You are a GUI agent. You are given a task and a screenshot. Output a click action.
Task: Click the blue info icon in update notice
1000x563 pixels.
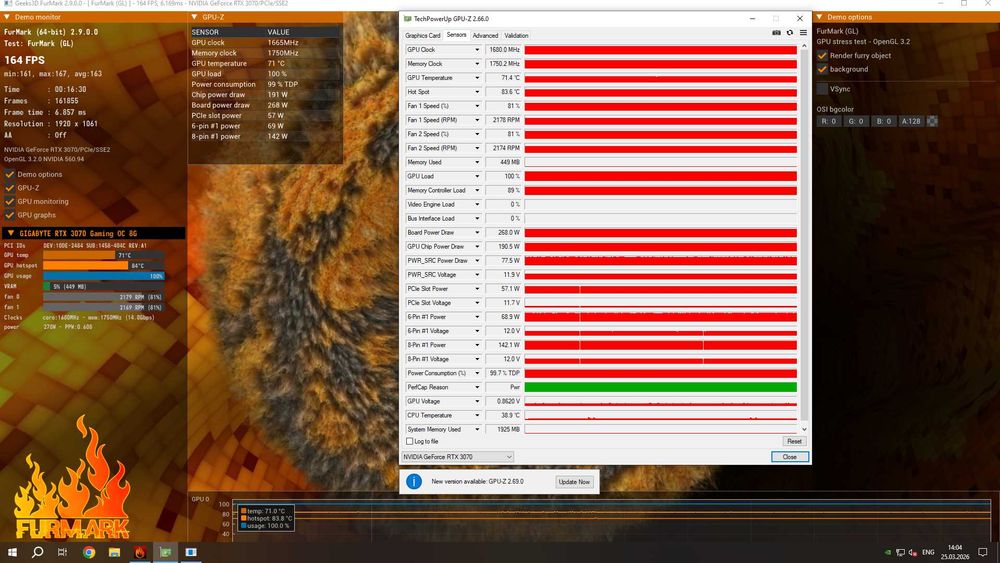[x=413, y=481]
